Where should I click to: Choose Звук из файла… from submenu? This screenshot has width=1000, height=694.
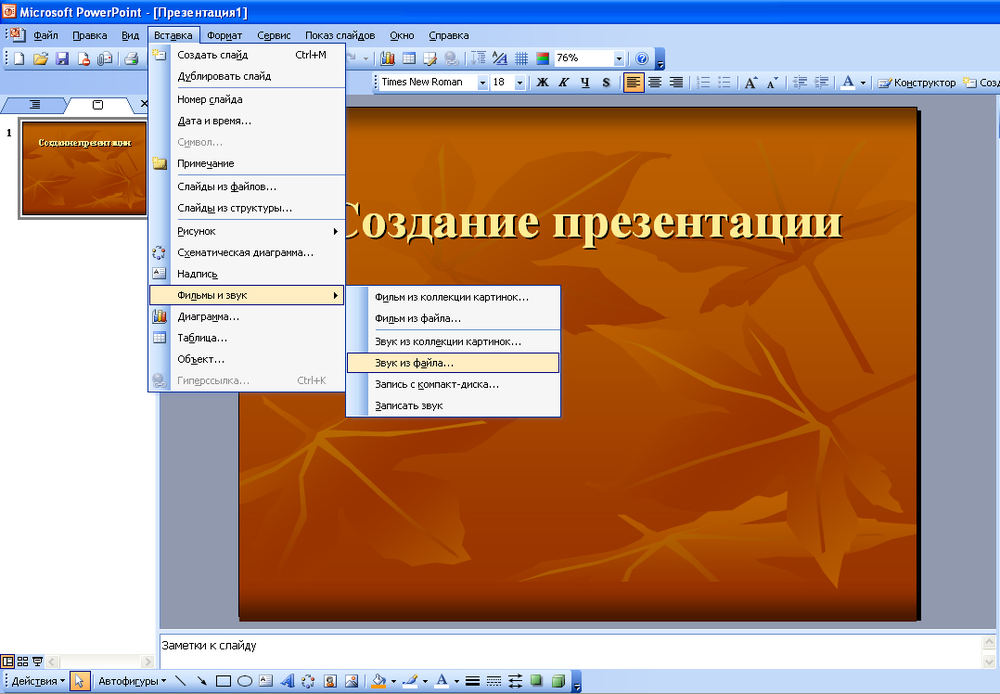coord(453,363)
